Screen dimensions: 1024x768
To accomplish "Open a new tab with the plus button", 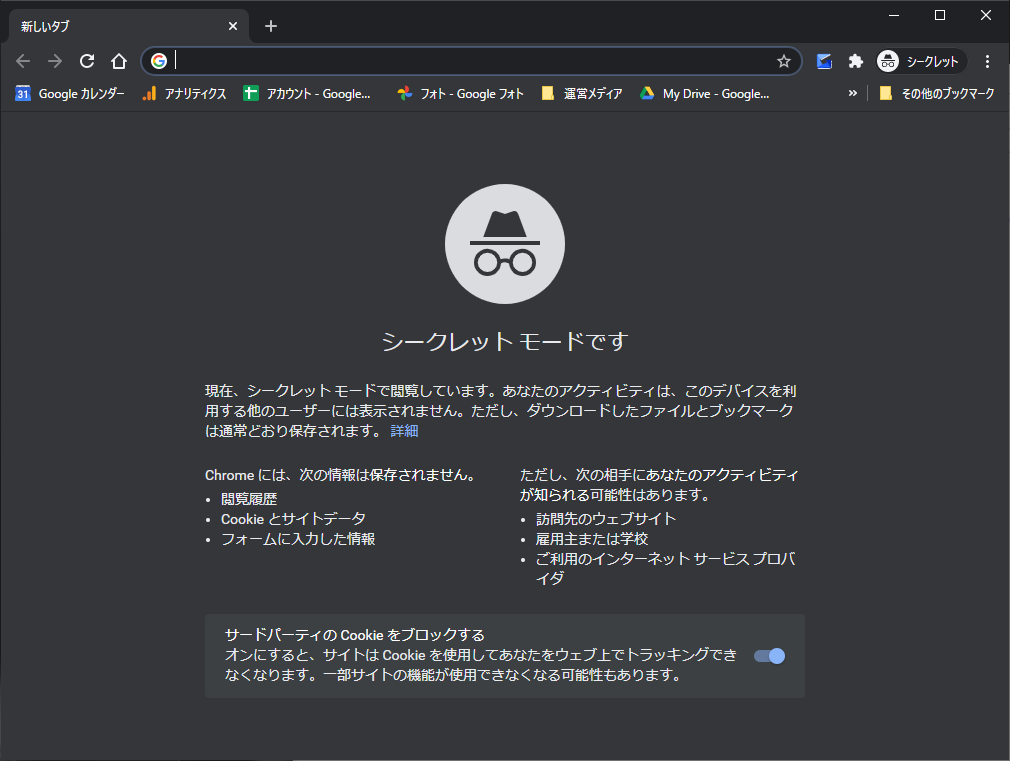I will [271, 26].
